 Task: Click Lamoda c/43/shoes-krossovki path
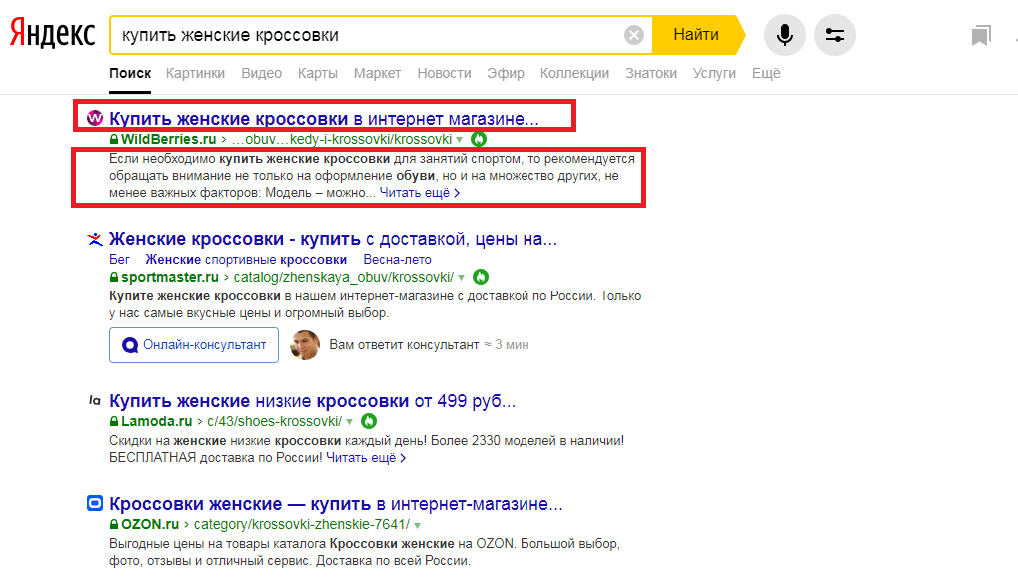(x=274, y=421)
